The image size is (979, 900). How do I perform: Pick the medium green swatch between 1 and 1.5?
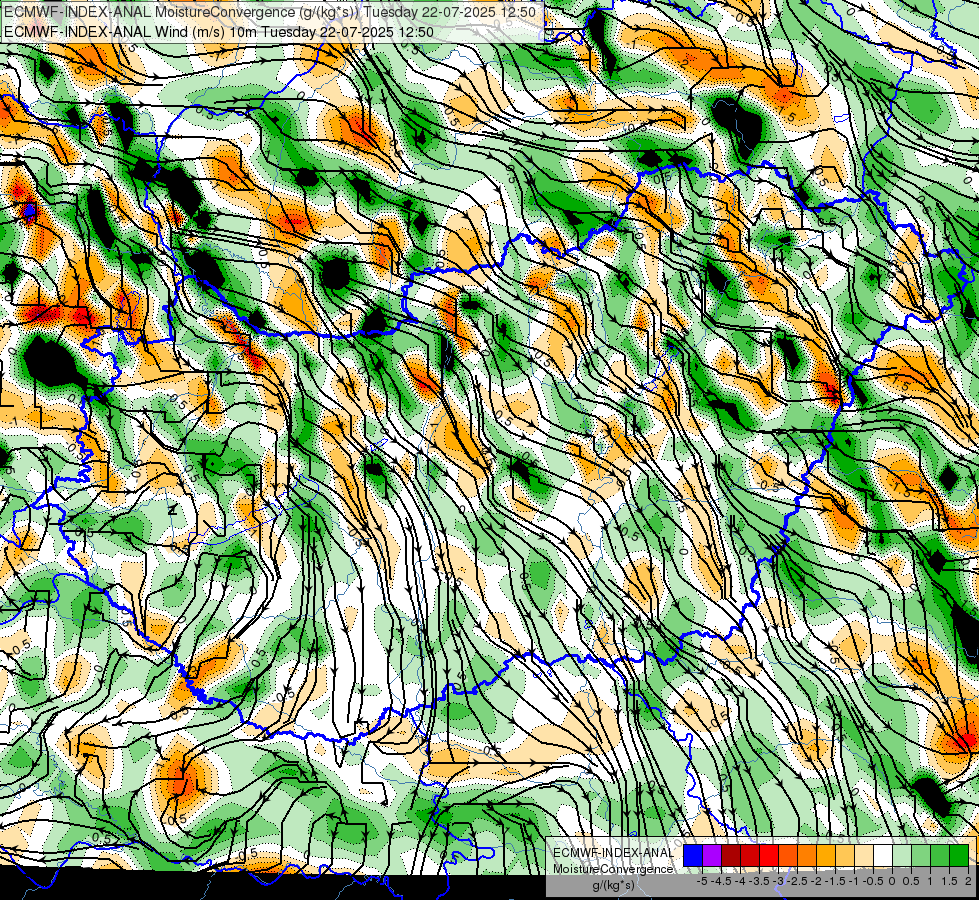click(x=940, y=855)
